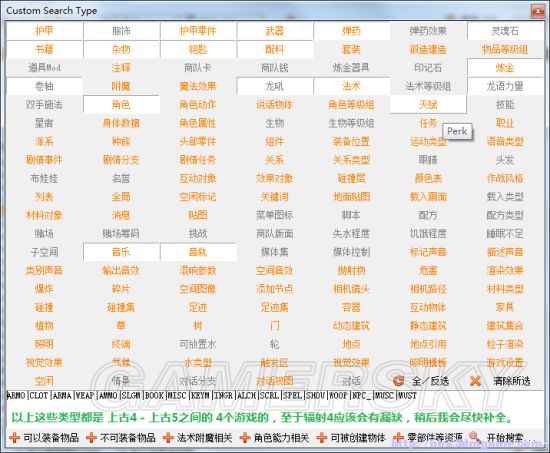Image resolution: width=550 pixels, height=453 pixels.
Task: Toggle the 护甲 type button
Action: coord(44,31)
